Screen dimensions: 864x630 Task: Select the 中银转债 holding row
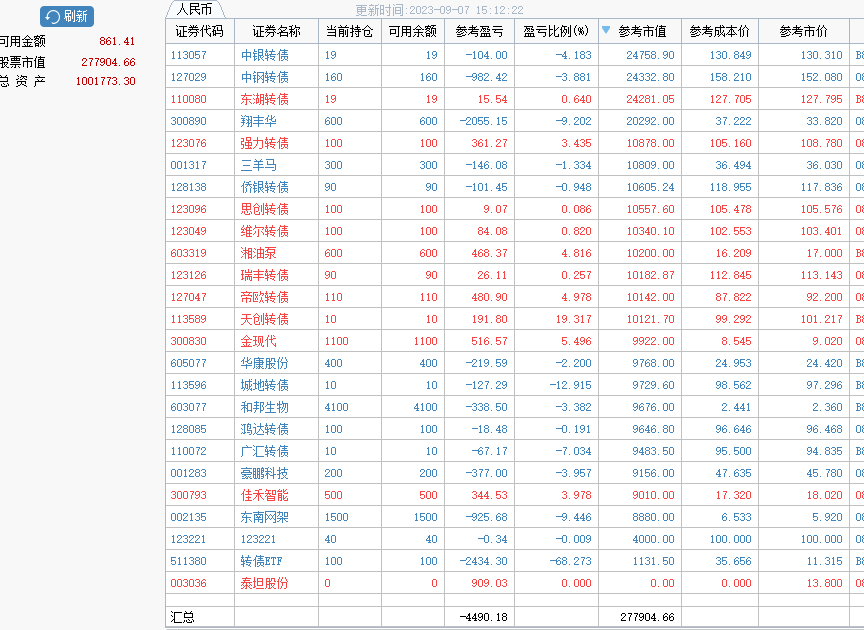point(515,55)
